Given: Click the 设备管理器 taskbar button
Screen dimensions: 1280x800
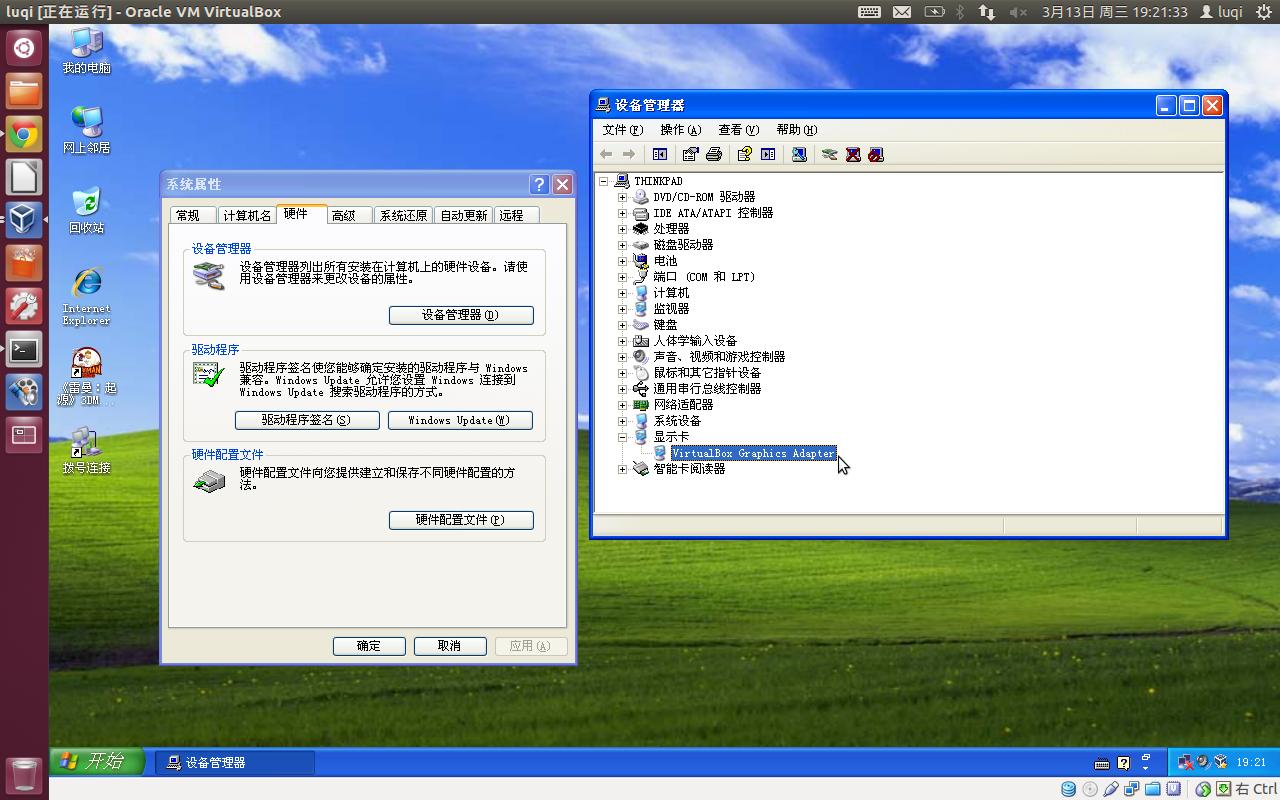Looking at the screenshot, I should [x=235, y=762].
